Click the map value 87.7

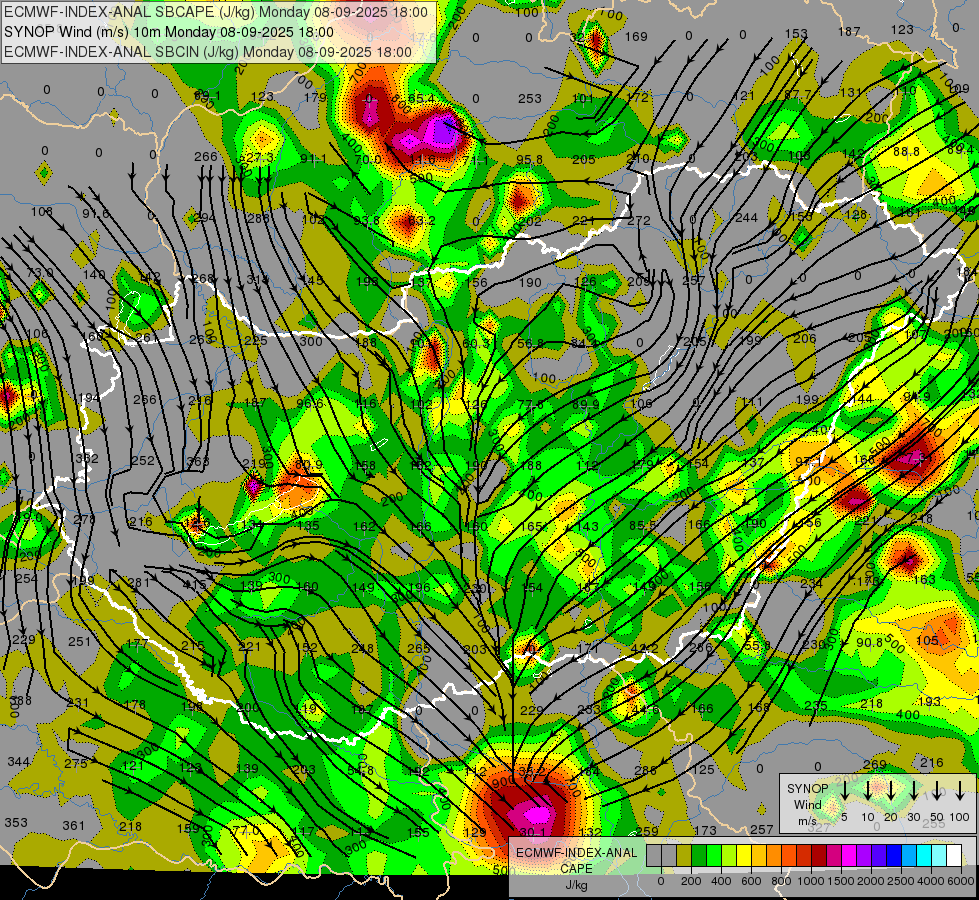[x=797, y=94]
